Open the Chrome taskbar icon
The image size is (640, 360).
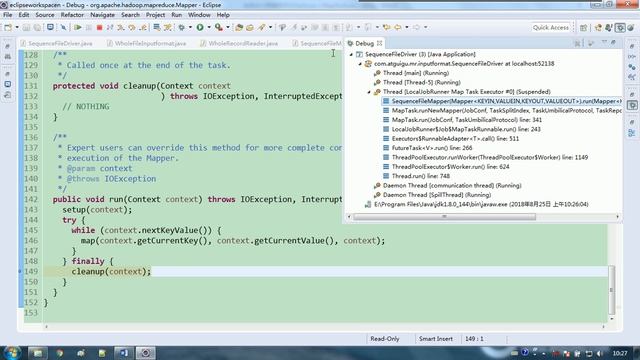[x=60, y=353]
